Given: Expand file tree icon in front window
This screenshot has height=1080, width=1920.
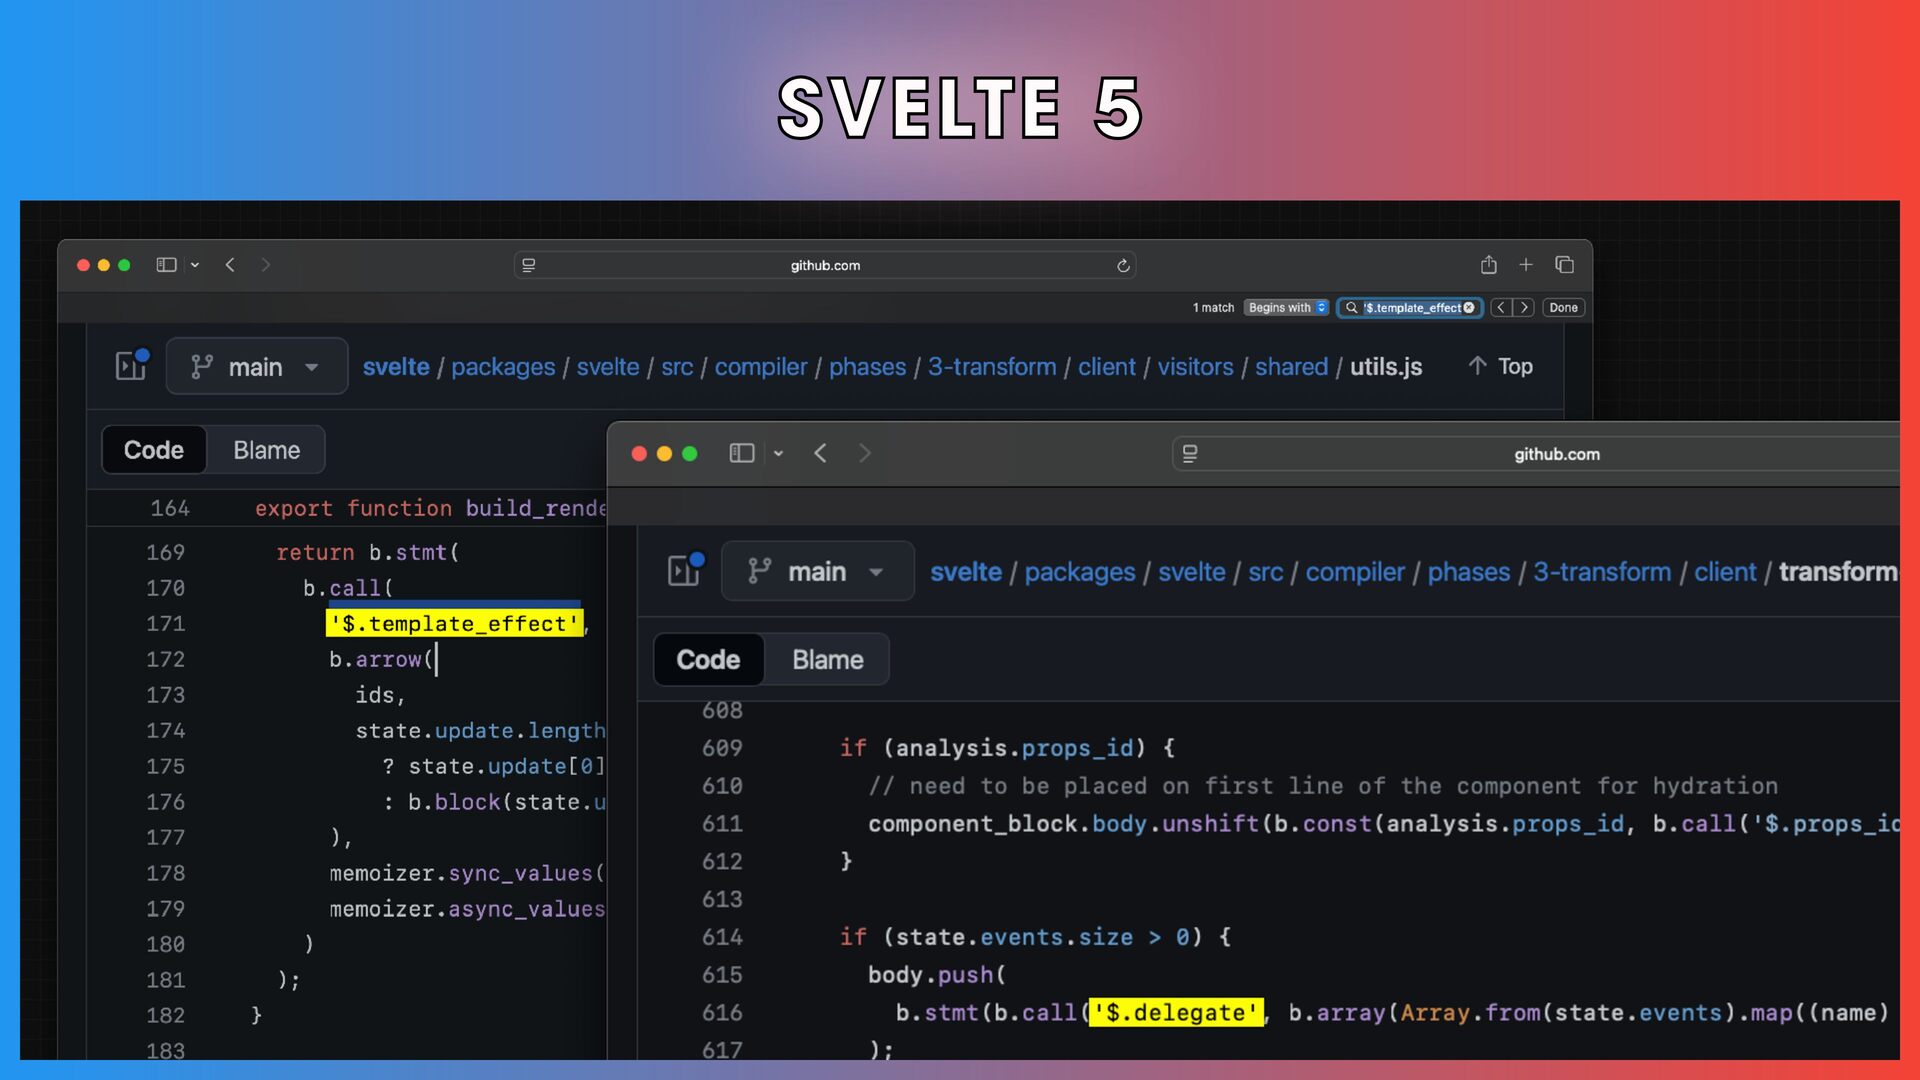Looking at the screenshot, I should 686,570.
